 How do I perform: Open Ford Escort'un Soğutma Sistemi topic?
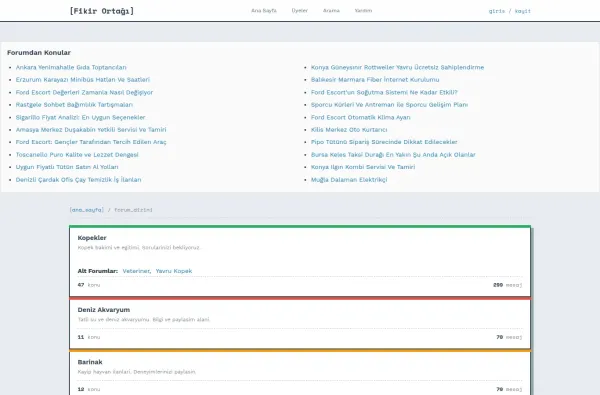click(x=384, y=92)
